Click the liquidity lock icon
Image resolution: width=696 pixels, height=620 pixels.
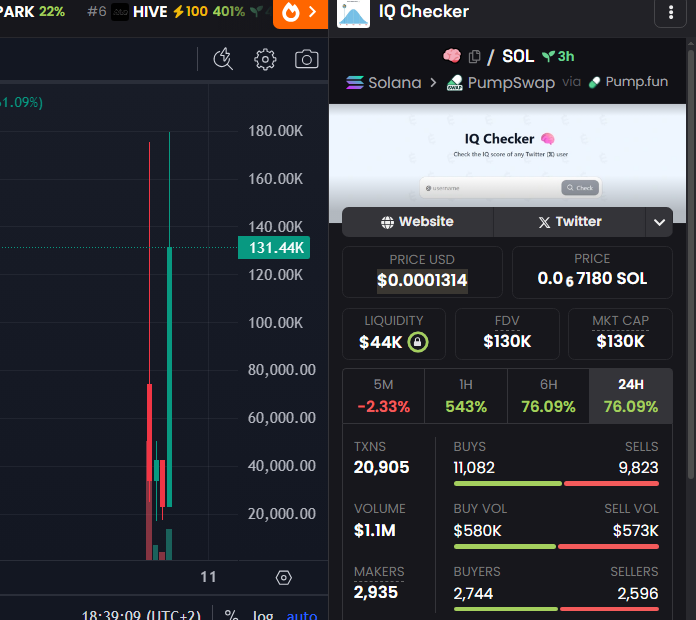[x=419, y=342]
